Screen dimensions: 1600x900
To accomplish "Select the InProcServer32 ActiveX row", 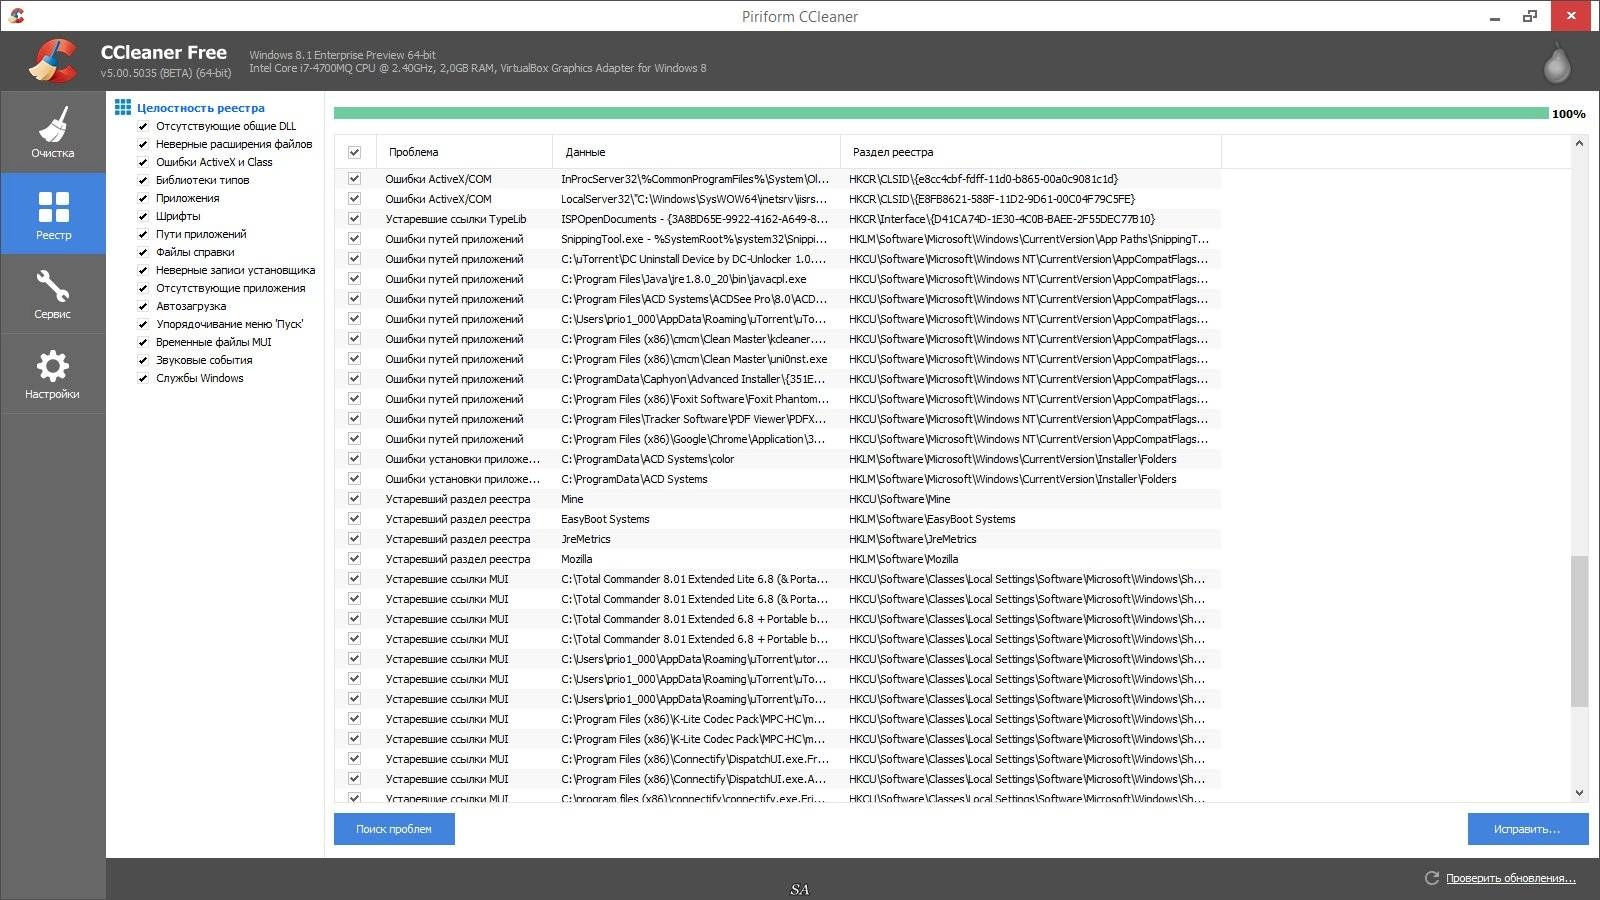I will pyautogui.click(x=778, y=179).
